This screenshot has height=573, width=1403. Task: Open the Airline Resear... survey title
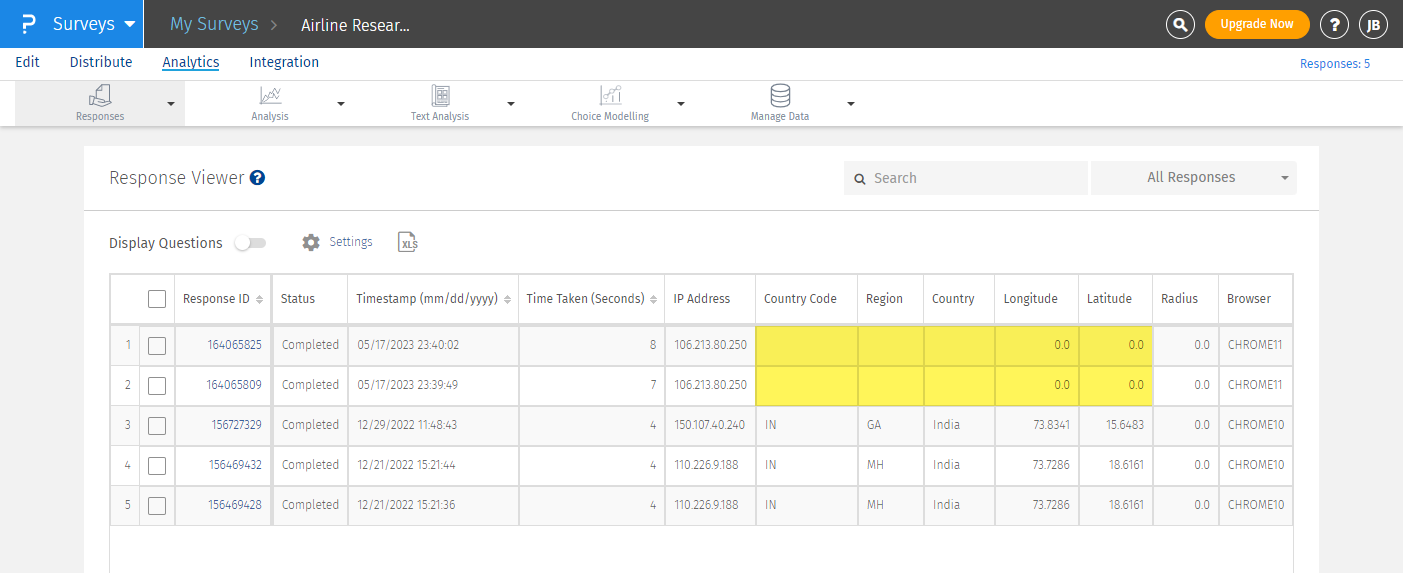355,25
